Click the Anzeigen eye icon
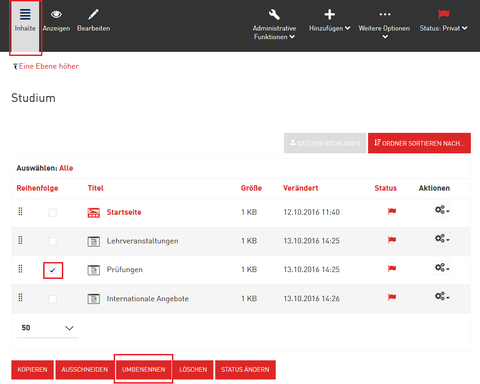 click(x=56, y=14)
